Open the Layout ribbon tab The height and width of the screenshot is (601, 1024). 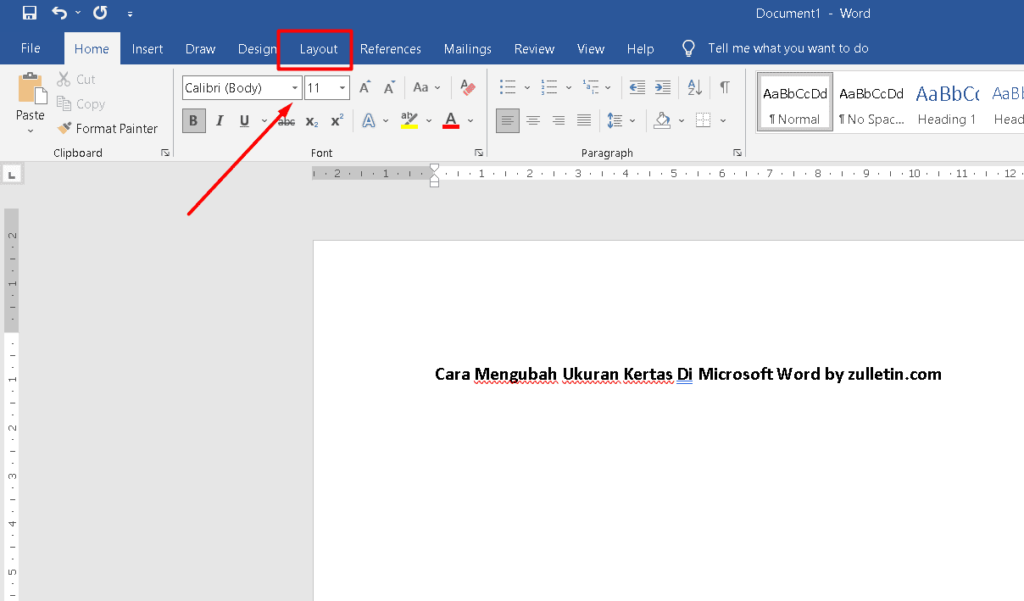[x=318, y=49]
